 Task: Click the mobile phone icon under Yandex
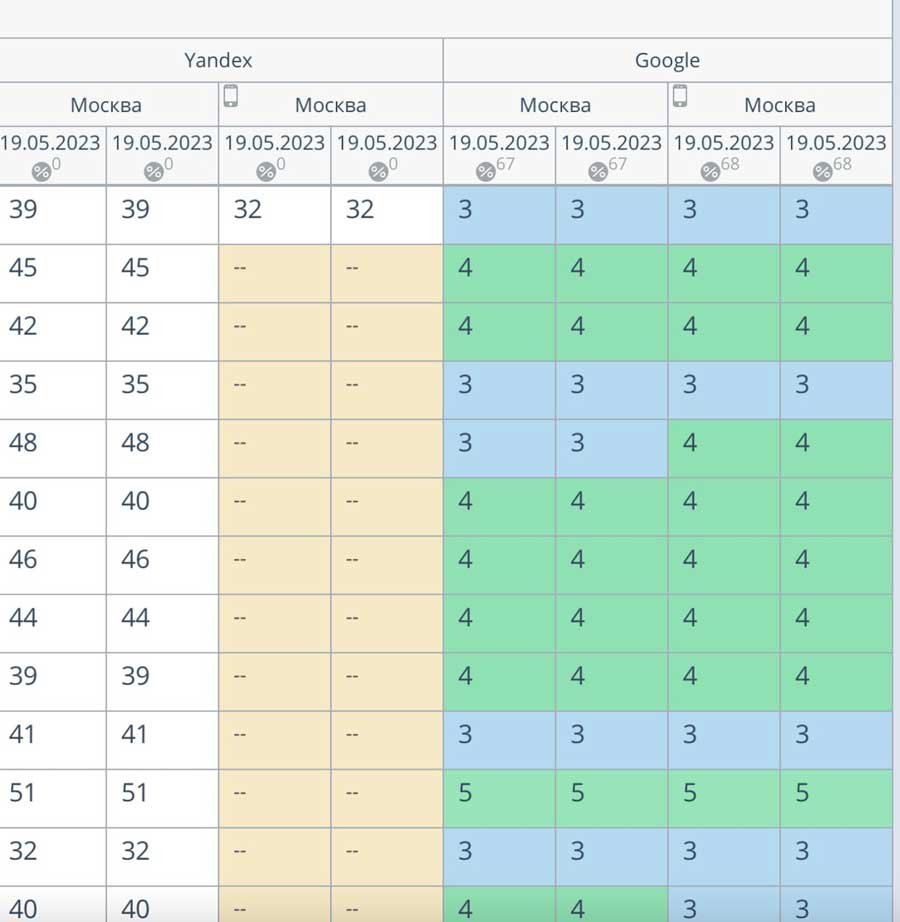231,96
